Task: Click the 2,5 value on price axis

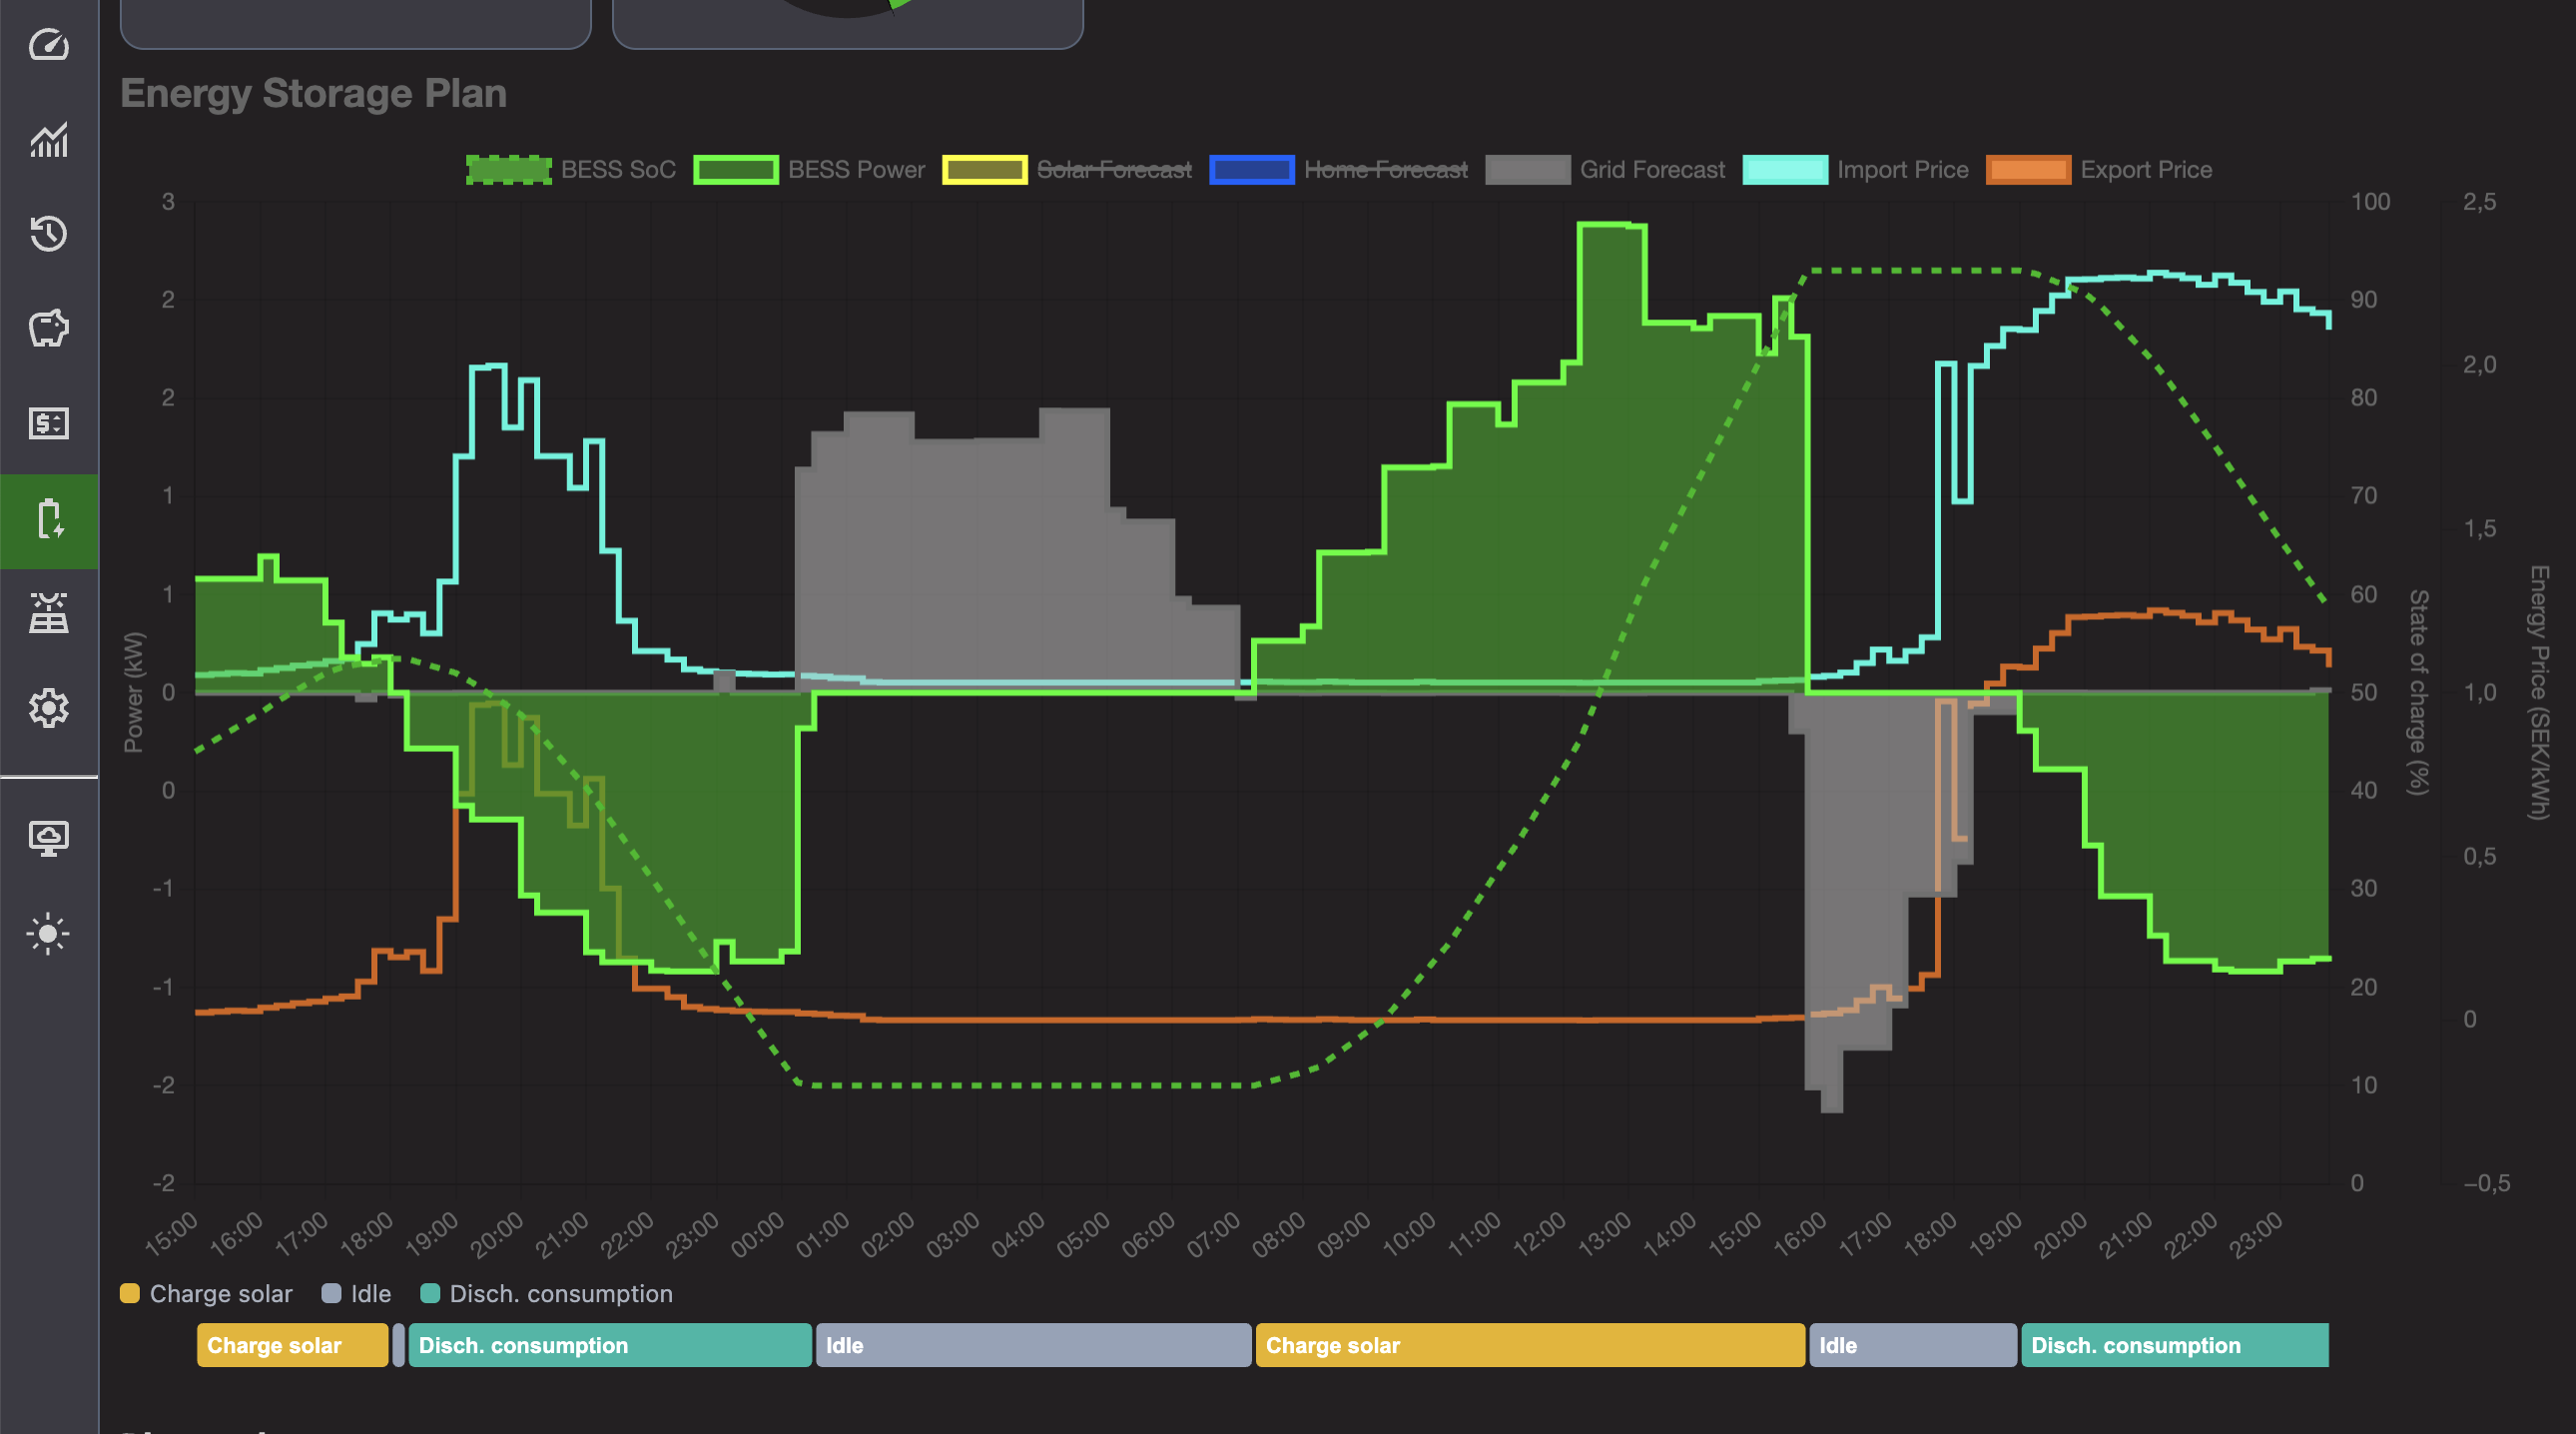Action: coord(2480,202)
